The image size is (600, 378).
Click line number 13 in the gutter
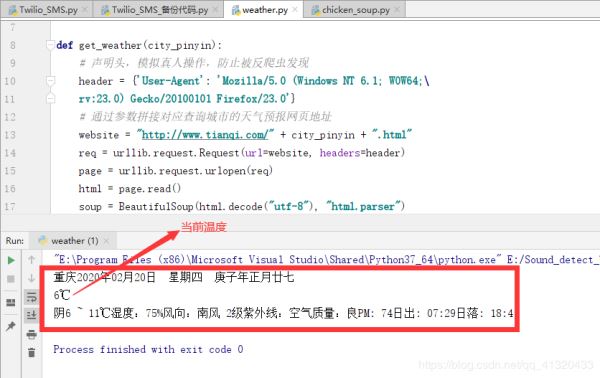pyautogui.click(x=10, y=135)
